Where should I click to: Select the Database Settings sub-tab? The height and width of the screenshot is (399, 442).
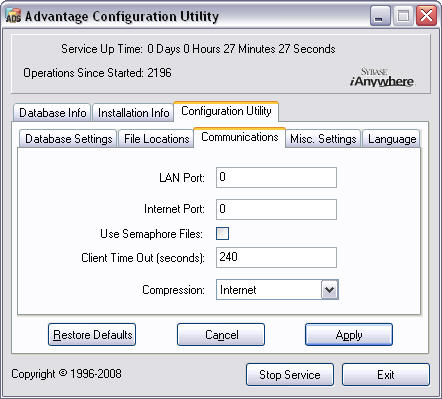point(68,139)
